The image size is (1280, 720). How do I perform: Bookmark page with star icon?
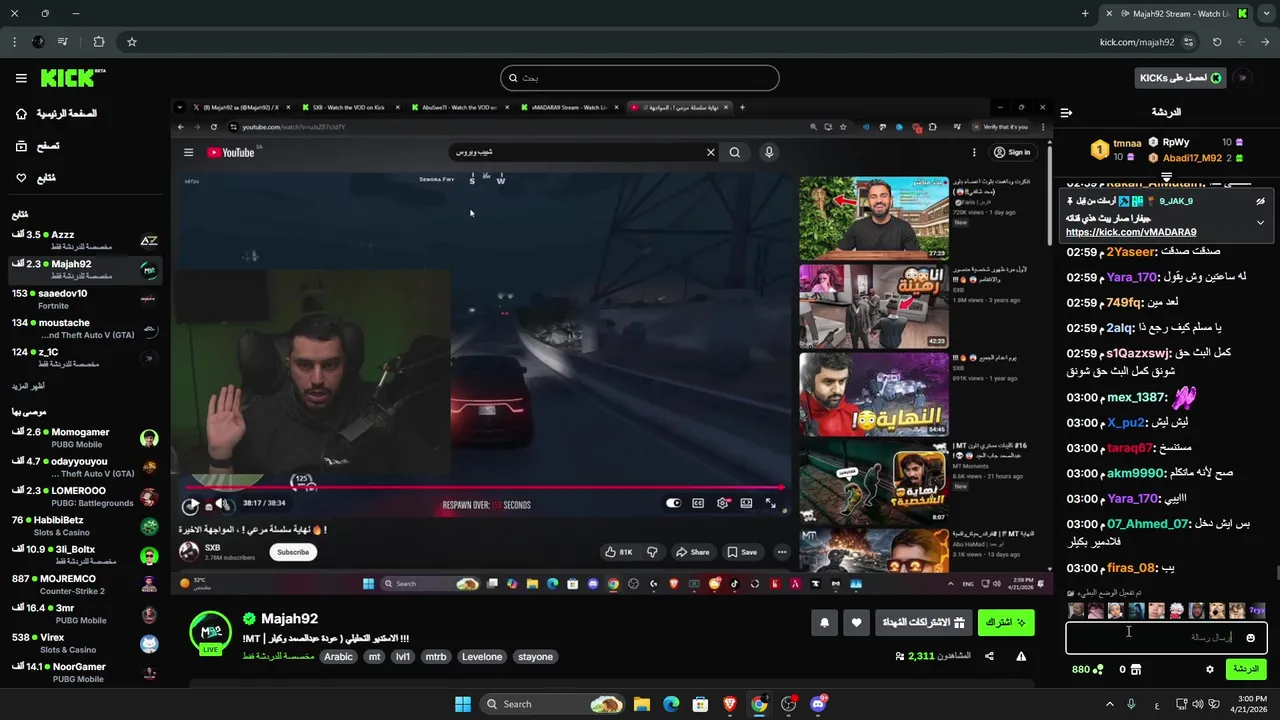tap(131, 42)
